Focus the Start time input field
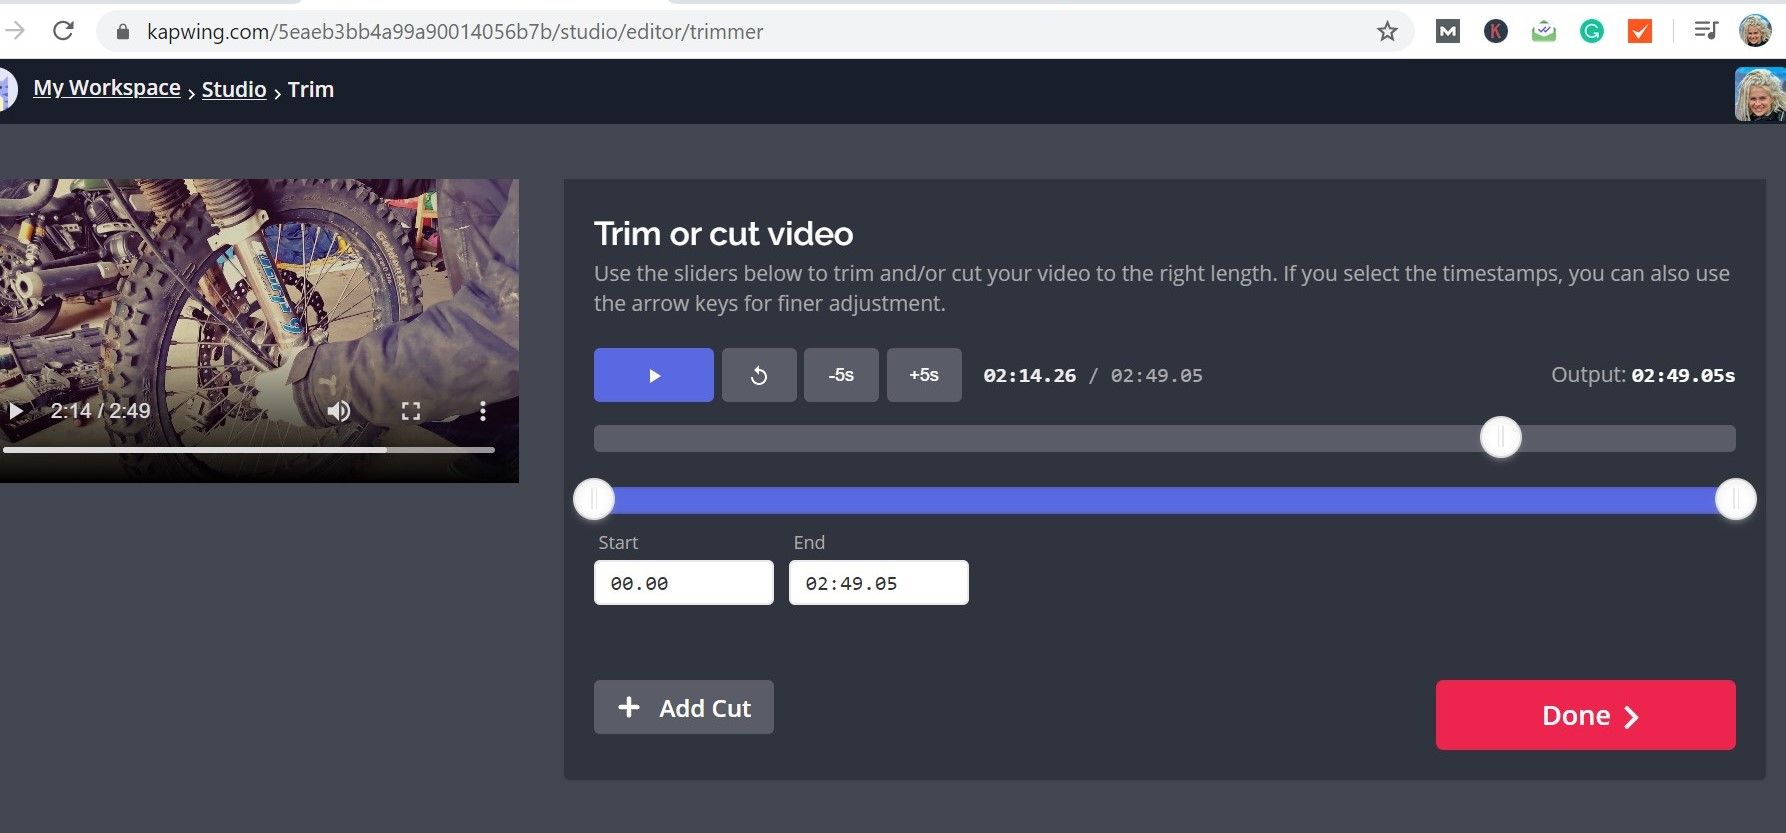The height and width of the screenshot is (833, 1786). [683, 583]
